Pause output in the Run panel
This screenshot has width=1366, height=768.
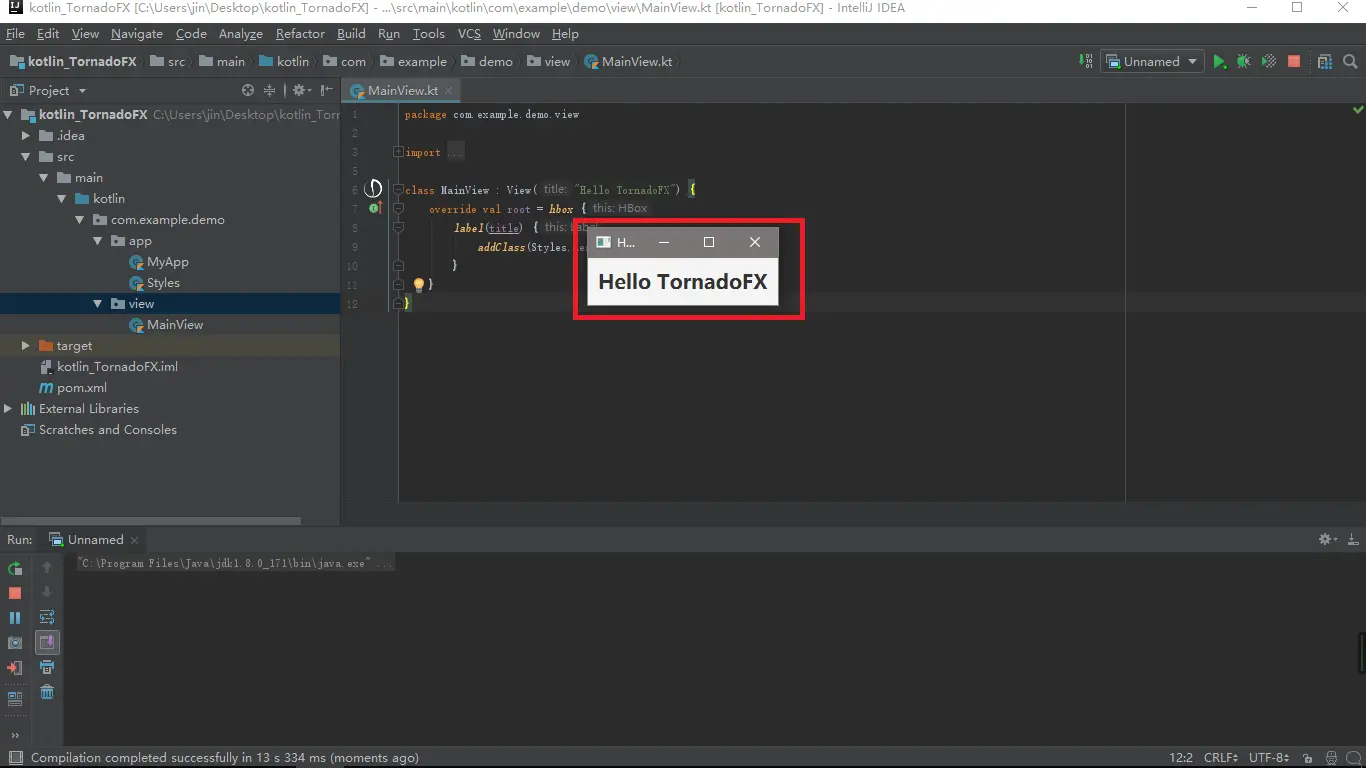pos(15,618)
